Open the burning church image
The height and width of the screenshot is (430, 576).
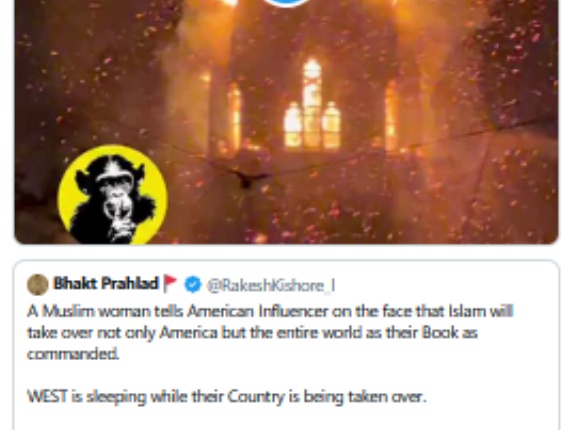[x=287, y=122]
